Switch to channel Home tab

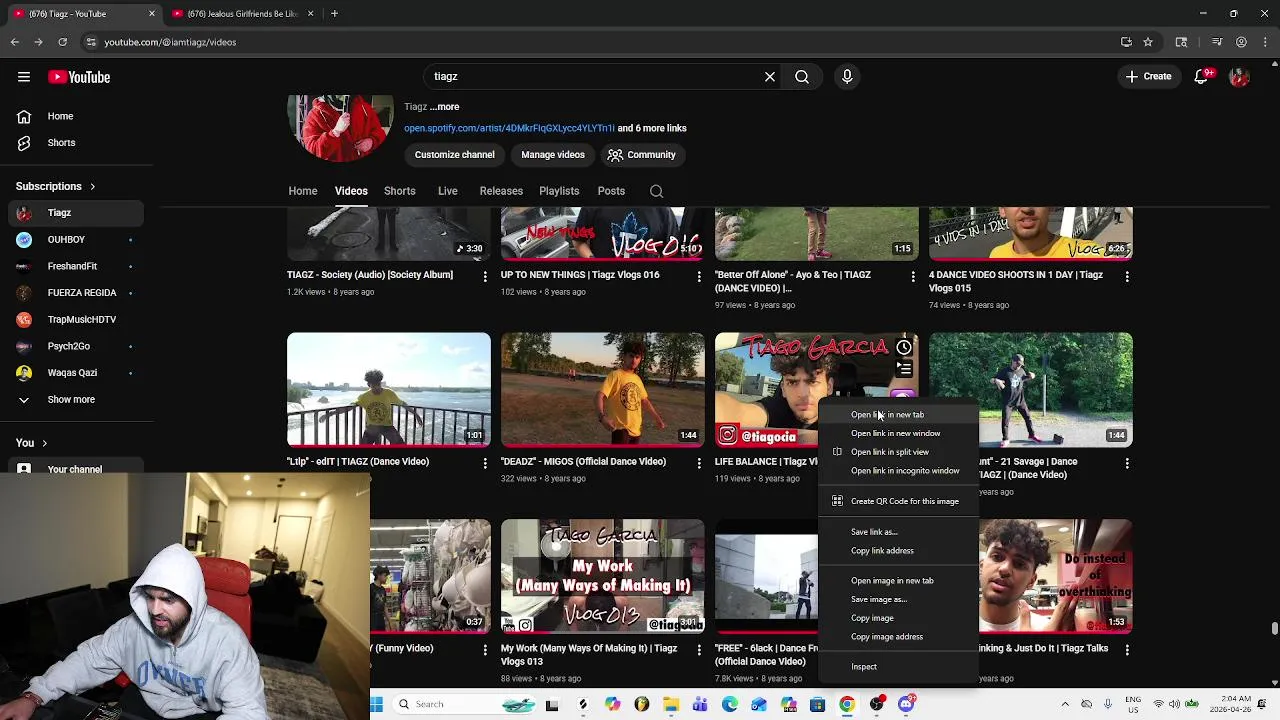click(x=303, y=191)
